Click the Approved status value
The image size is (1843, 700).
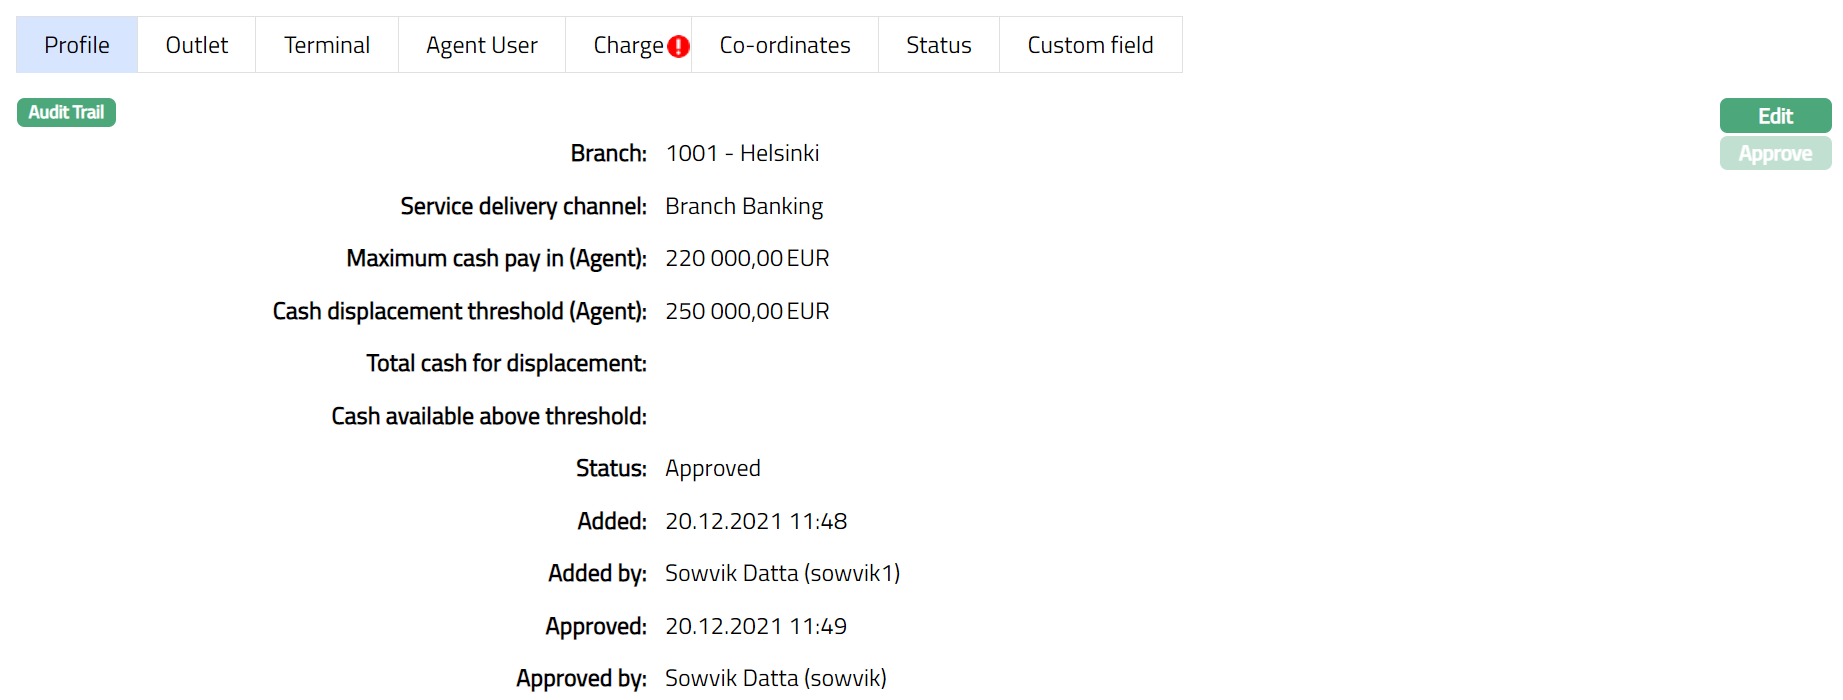tap(713, 468)
